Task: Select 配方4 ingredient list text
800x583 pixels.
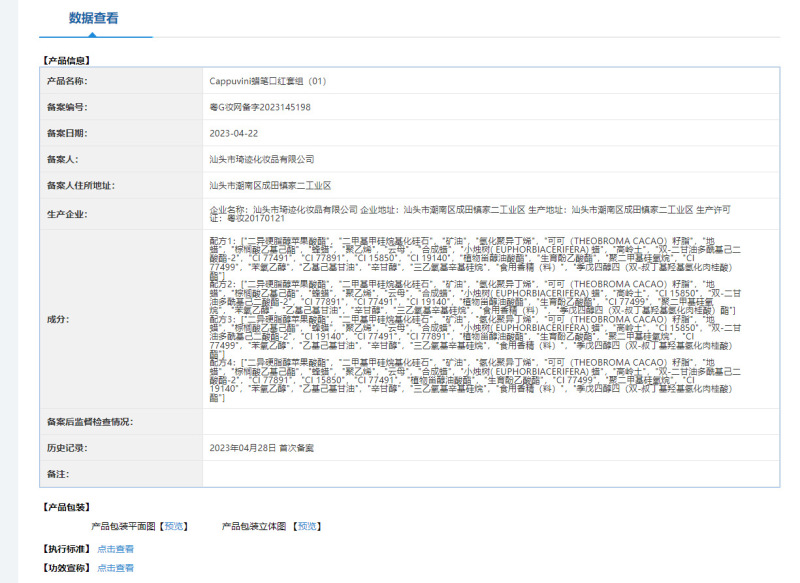Action: 475,381
